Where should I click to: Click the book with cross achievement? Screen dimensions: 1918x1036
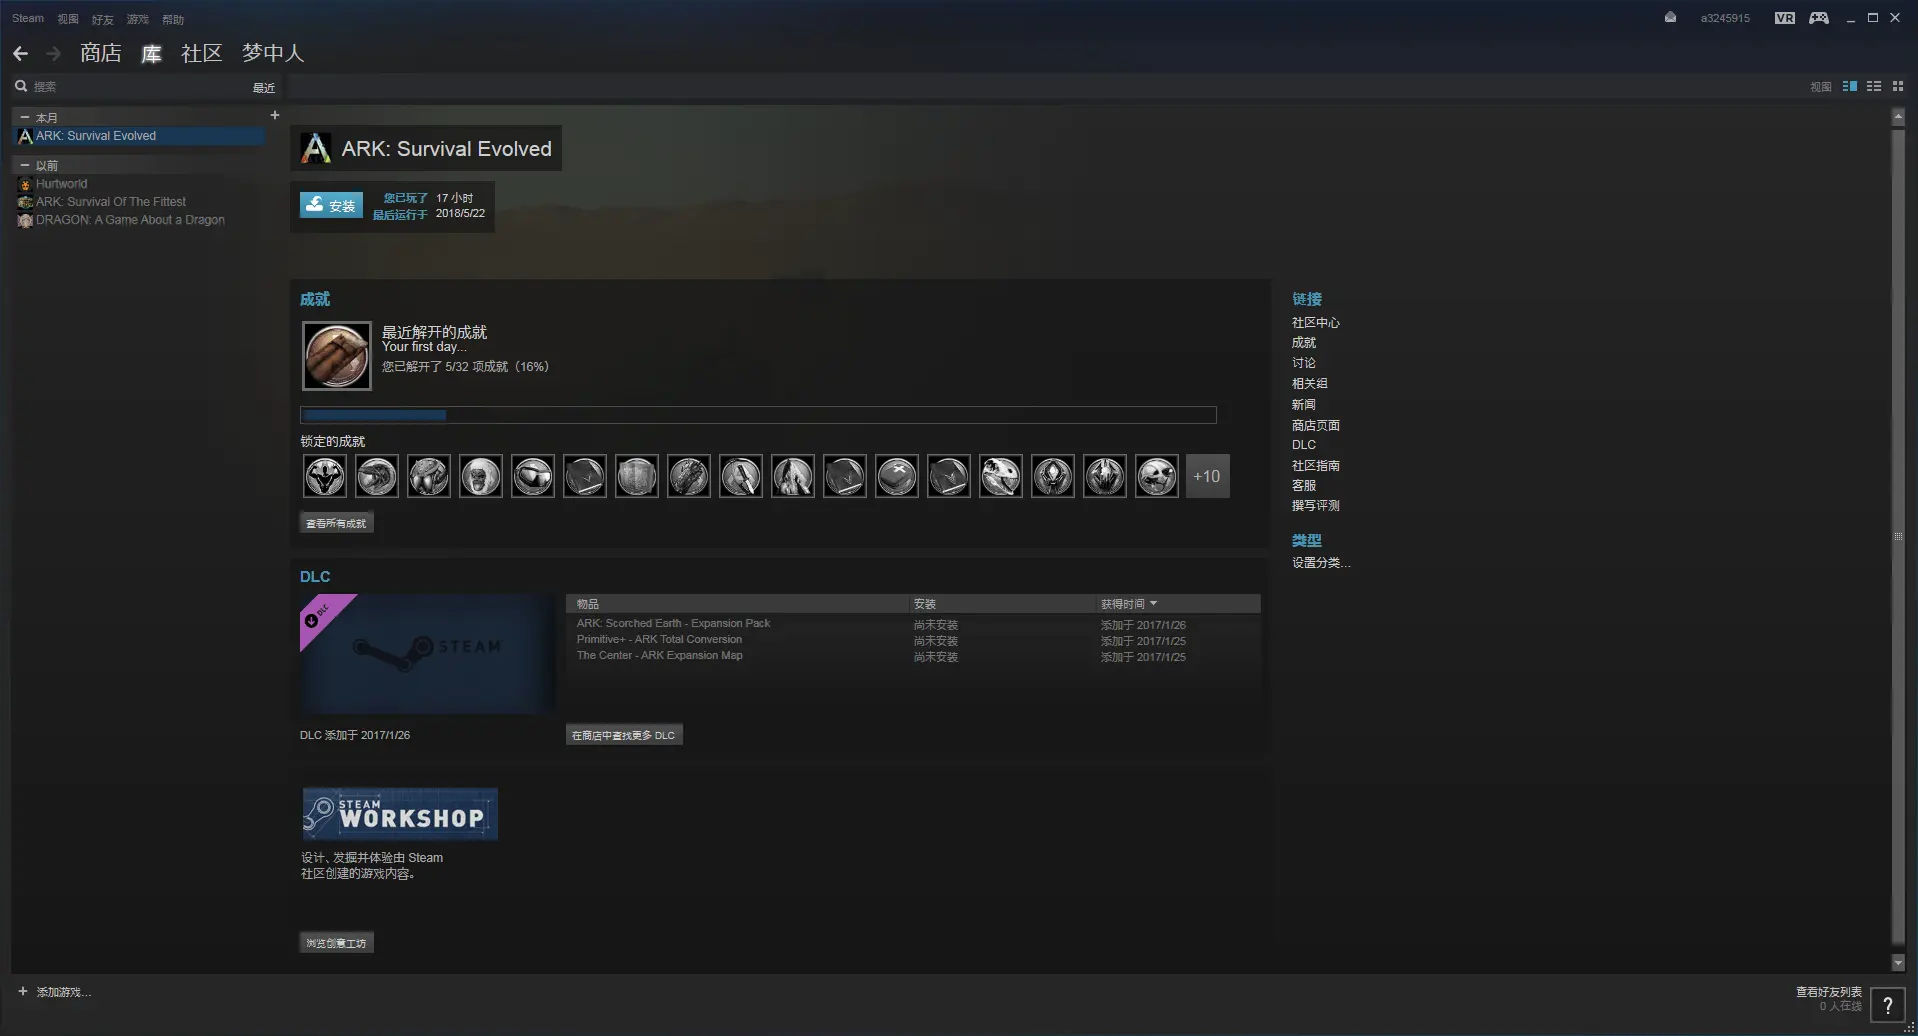(x=897, y=476)
